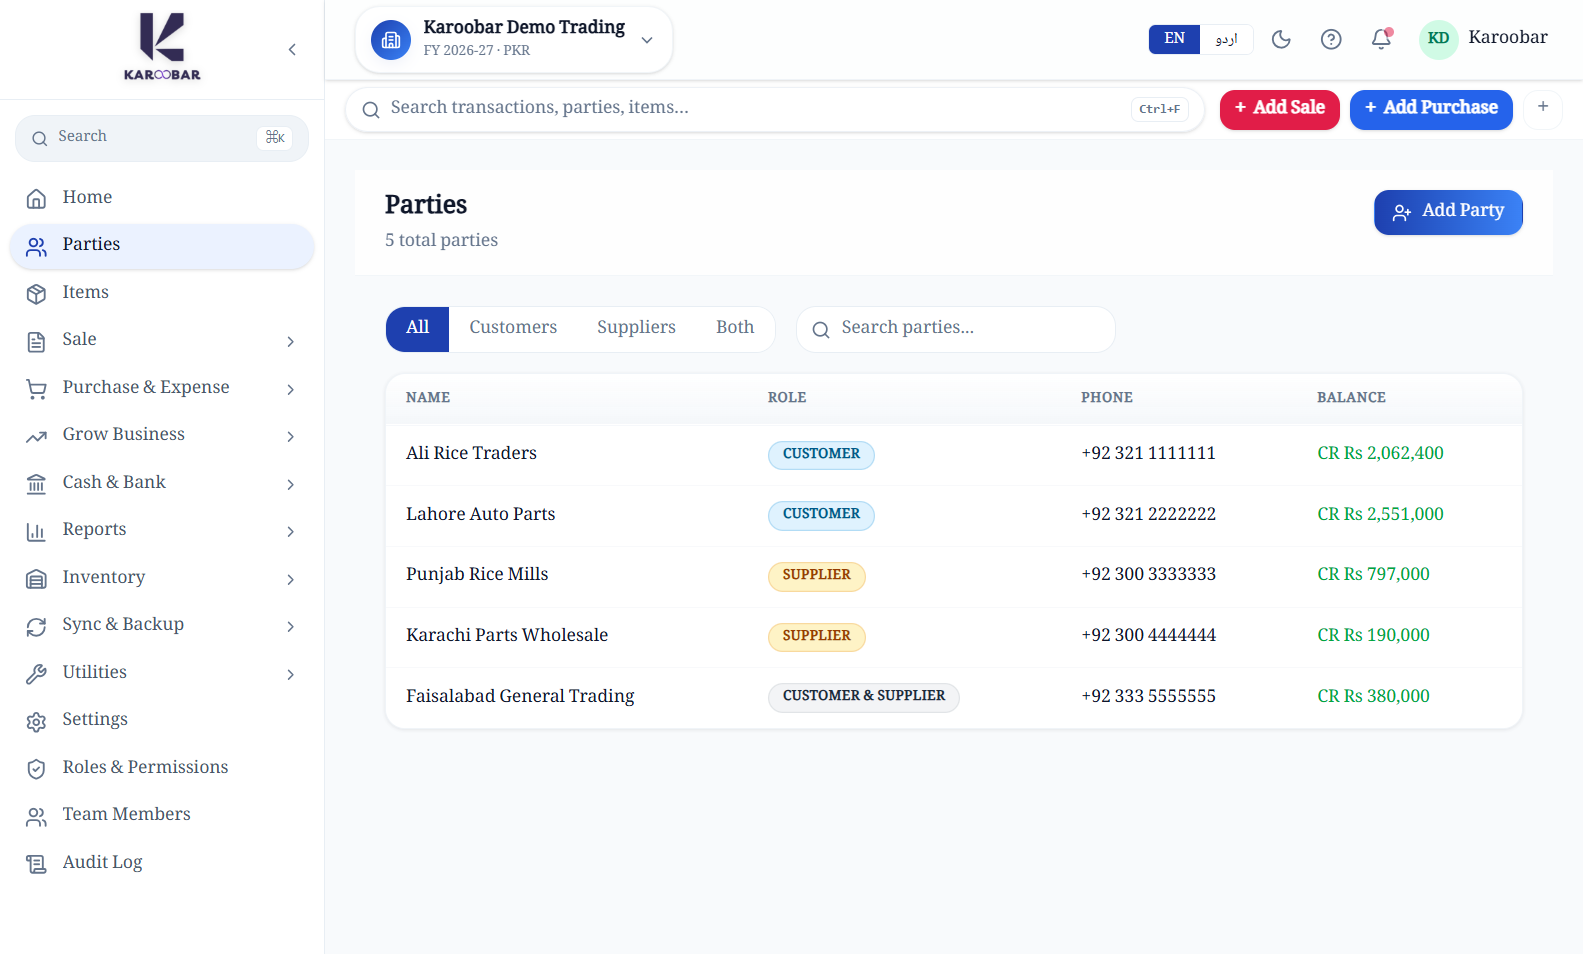Open the Faisalabad General Trading row
The width and height of the screenshot is (1583, 954).
tap(954, 697)
